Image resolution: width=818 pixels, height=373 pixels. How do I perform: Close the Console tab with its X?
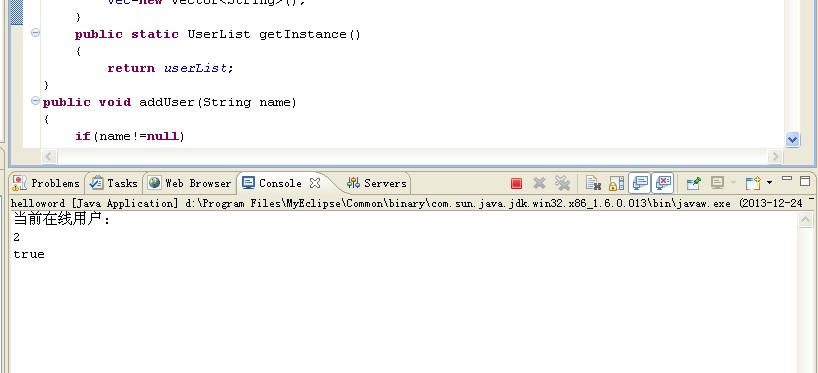pos(315,183)
